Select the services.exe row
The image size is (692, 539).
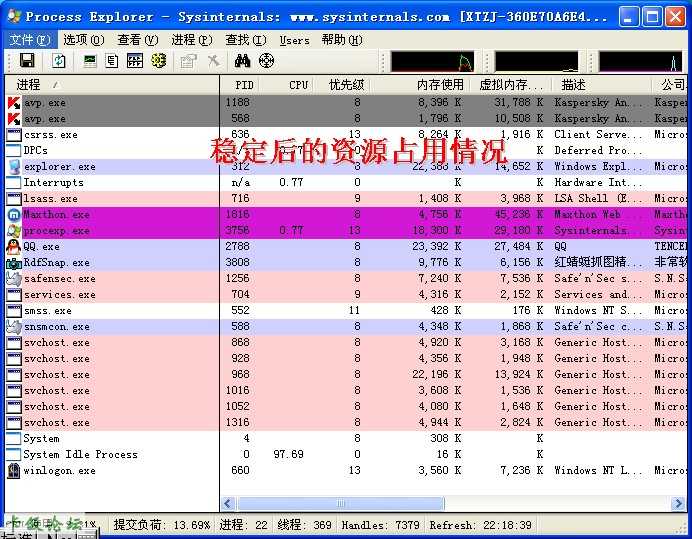(346, 295)
